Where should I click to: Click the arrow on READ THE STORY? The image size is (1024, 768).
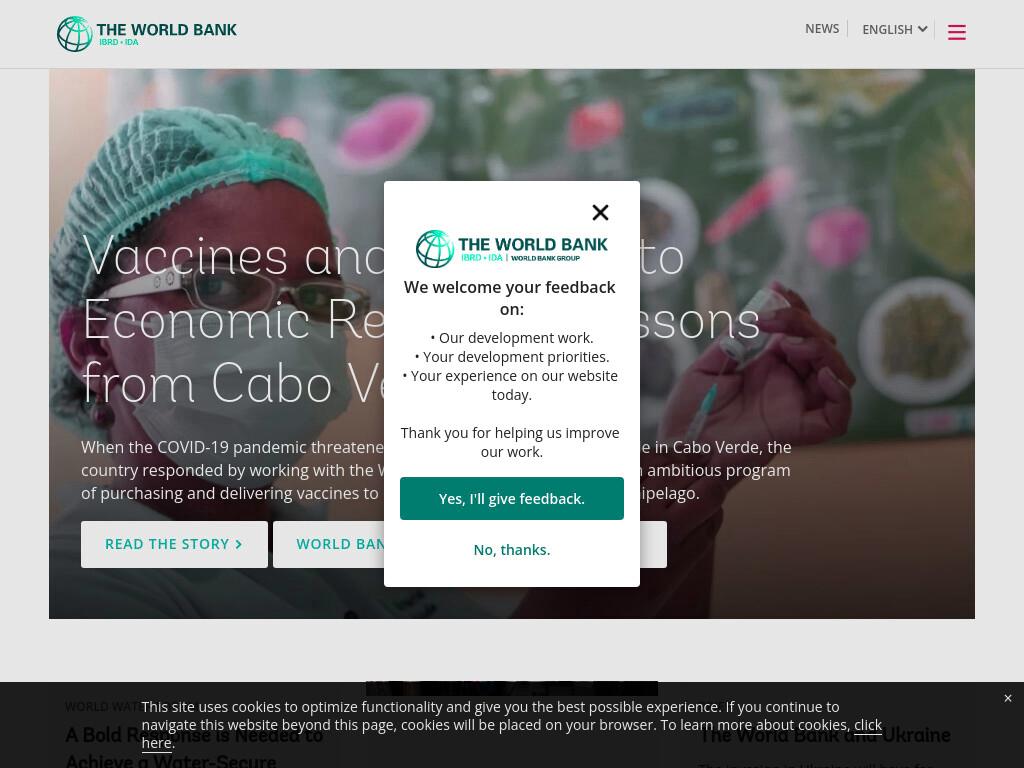[x=238, y=544]
